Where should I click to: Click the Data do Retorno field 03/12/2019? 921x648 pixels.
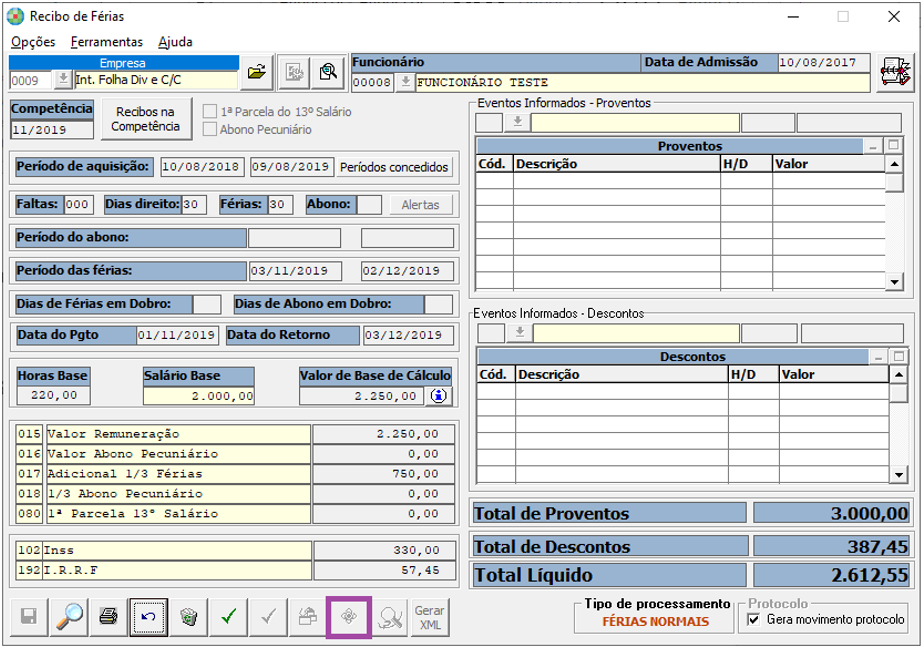(408, 335)
